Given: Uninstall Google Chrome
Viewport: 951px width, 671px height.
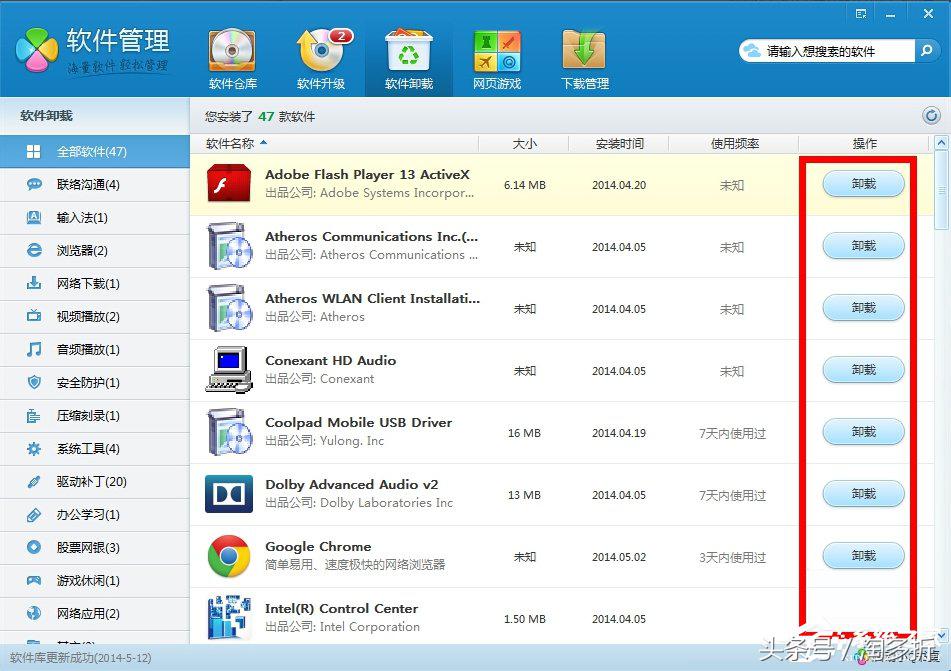Looking at the screenshot, I should [x=861, y=555].
